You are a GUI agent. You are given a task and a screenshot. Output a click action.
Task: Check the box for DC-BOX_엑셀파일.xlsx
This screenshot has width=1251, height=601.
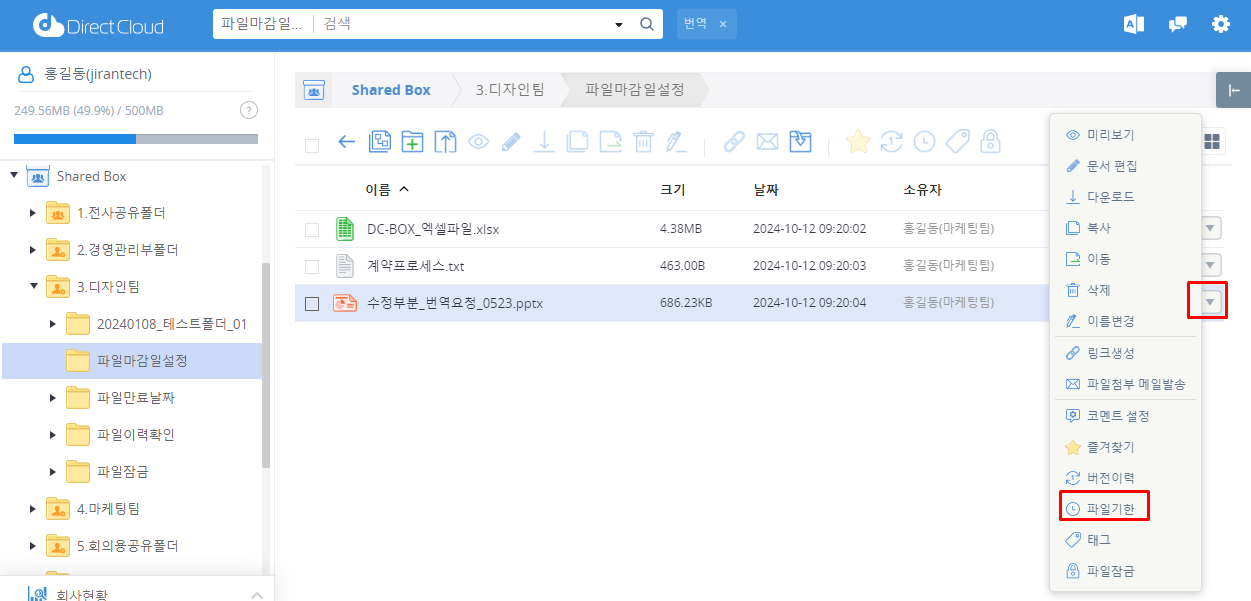312,230
